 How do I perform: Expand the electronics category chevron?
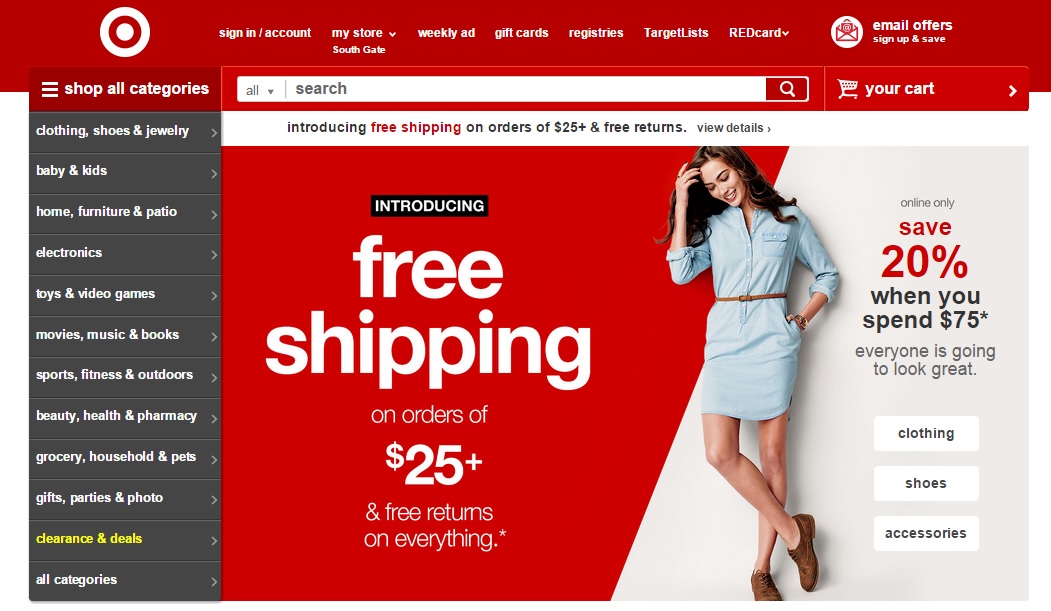[214, 255]
